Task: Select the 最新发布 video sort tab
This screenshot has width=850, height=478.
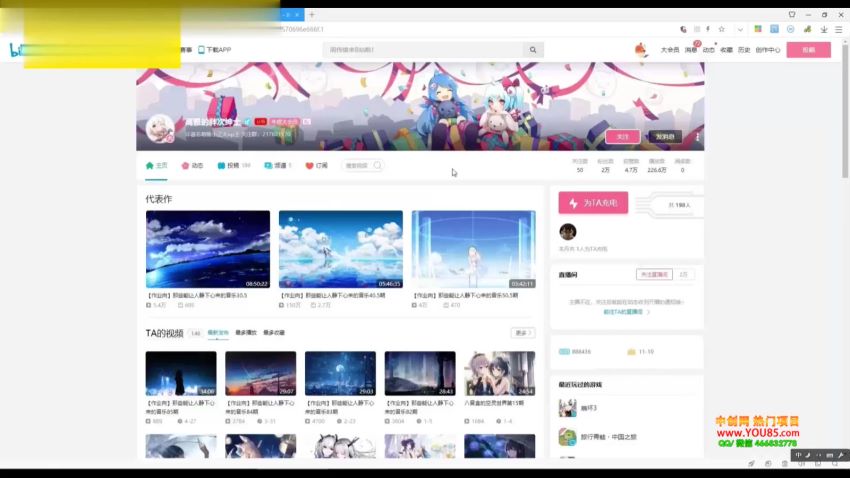Action: 217,333
